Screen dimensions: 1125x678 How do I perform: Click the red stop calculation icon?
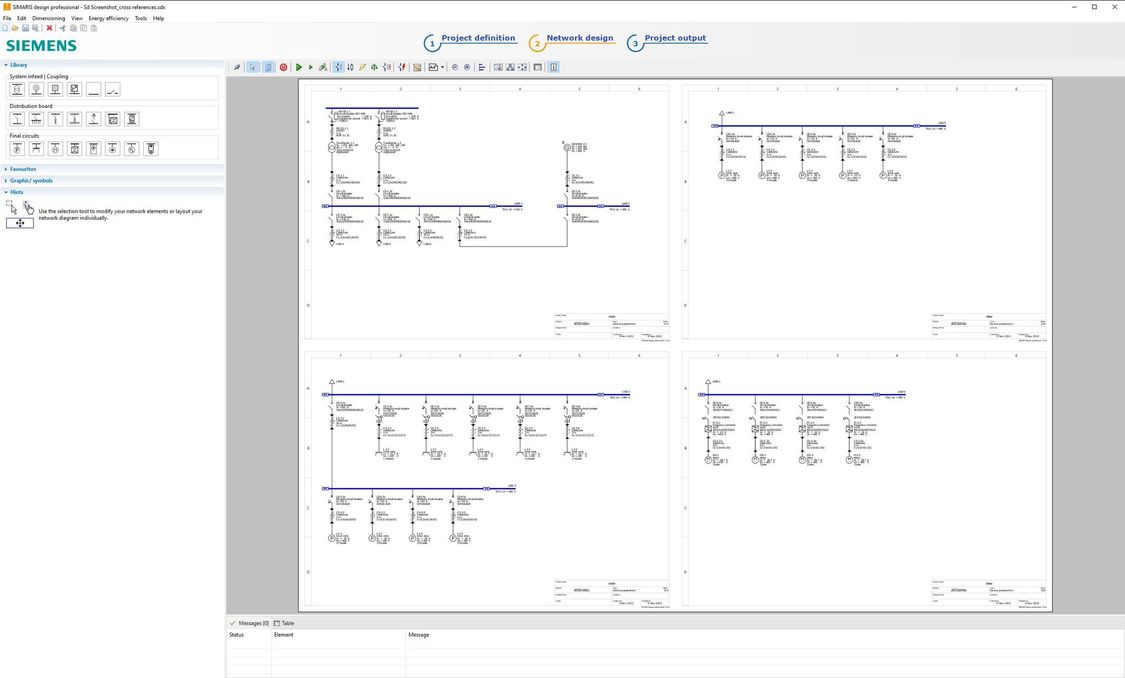point(283,67)
